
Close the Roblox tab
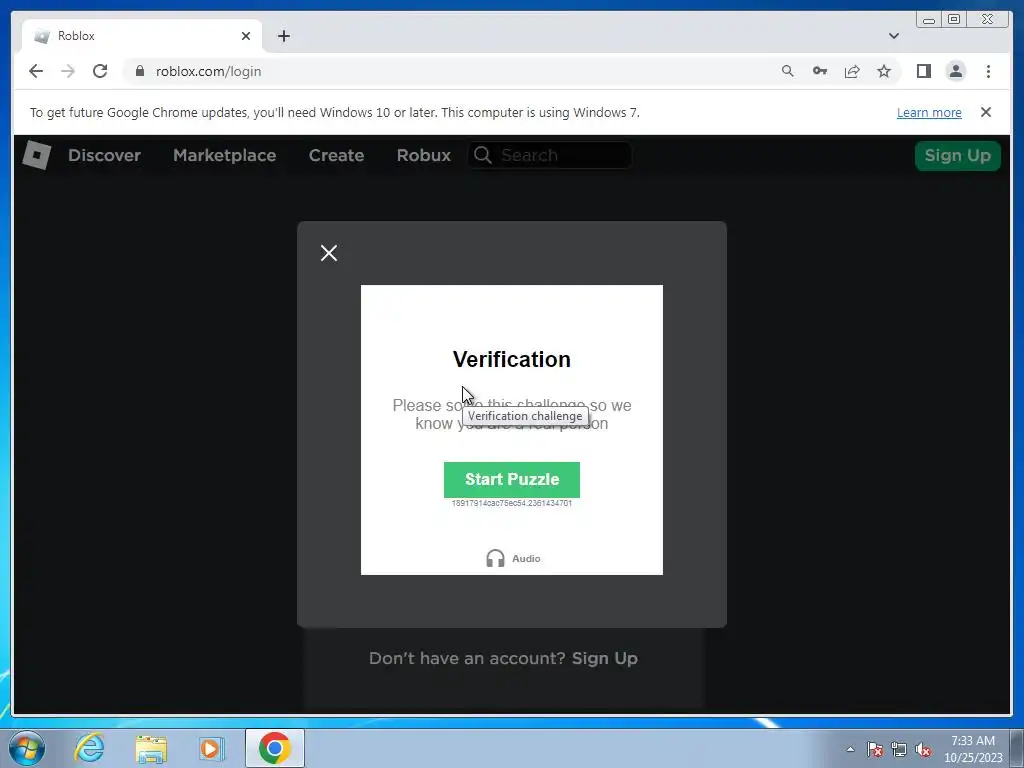point(246,36)
